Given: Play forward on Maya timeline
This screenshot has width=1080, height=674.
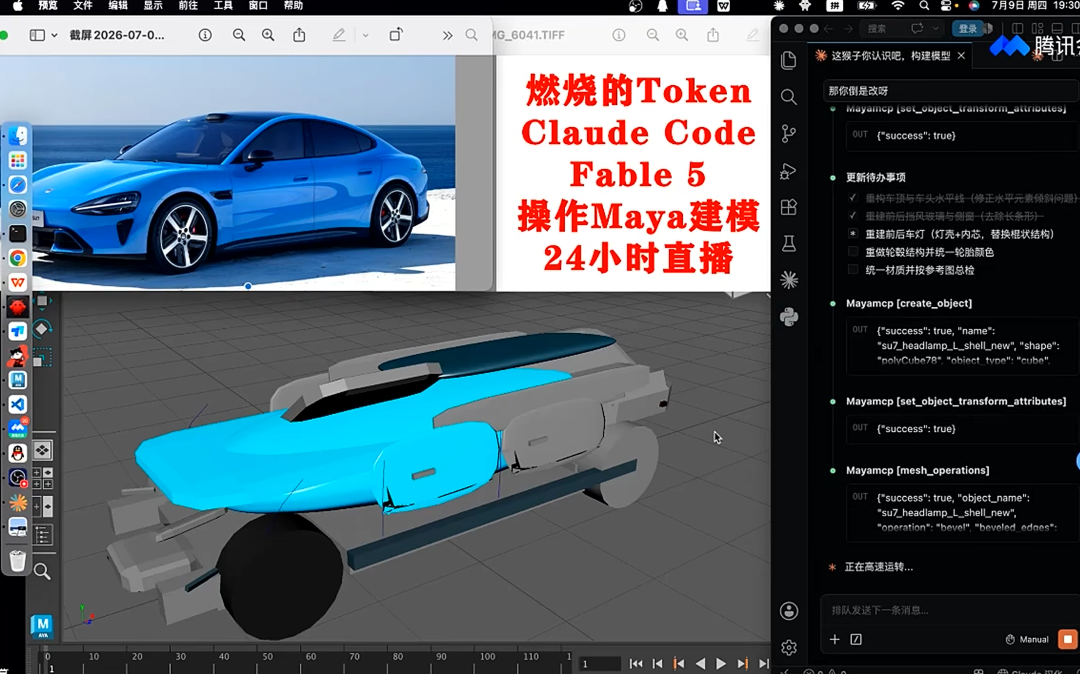Looking at the screenshot, I should pos(720,664).
